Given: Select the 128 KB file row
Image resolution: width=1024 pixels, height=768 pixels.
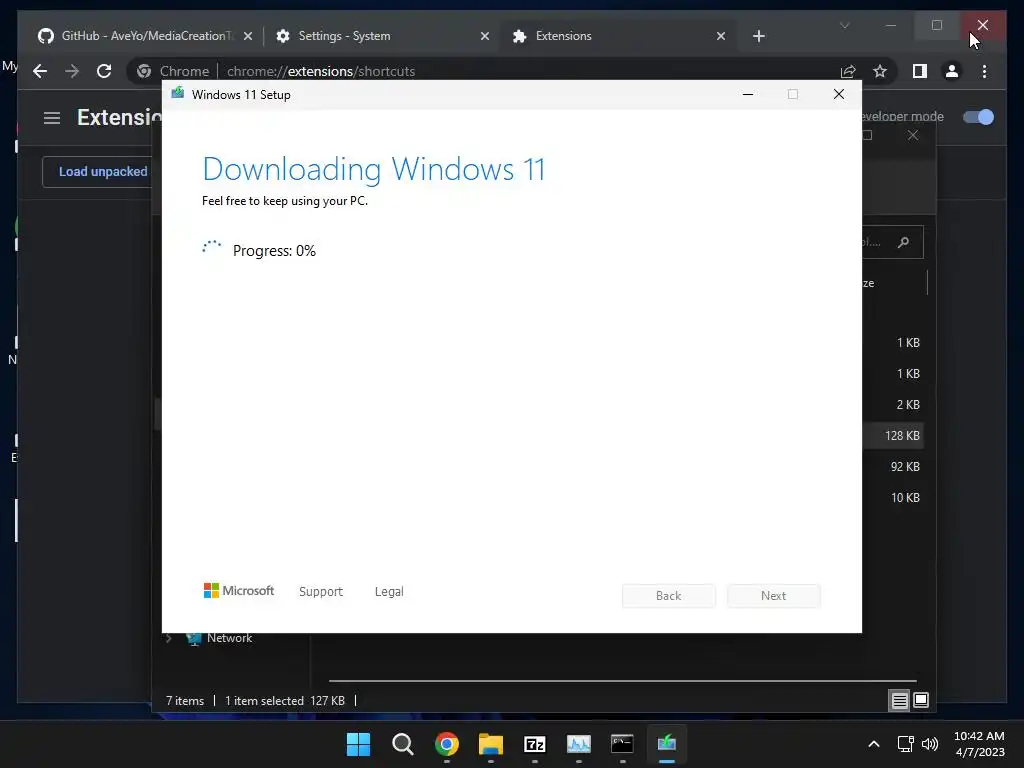Looking at the screenshot, I should pyautogui.click(x=893, y=436).
